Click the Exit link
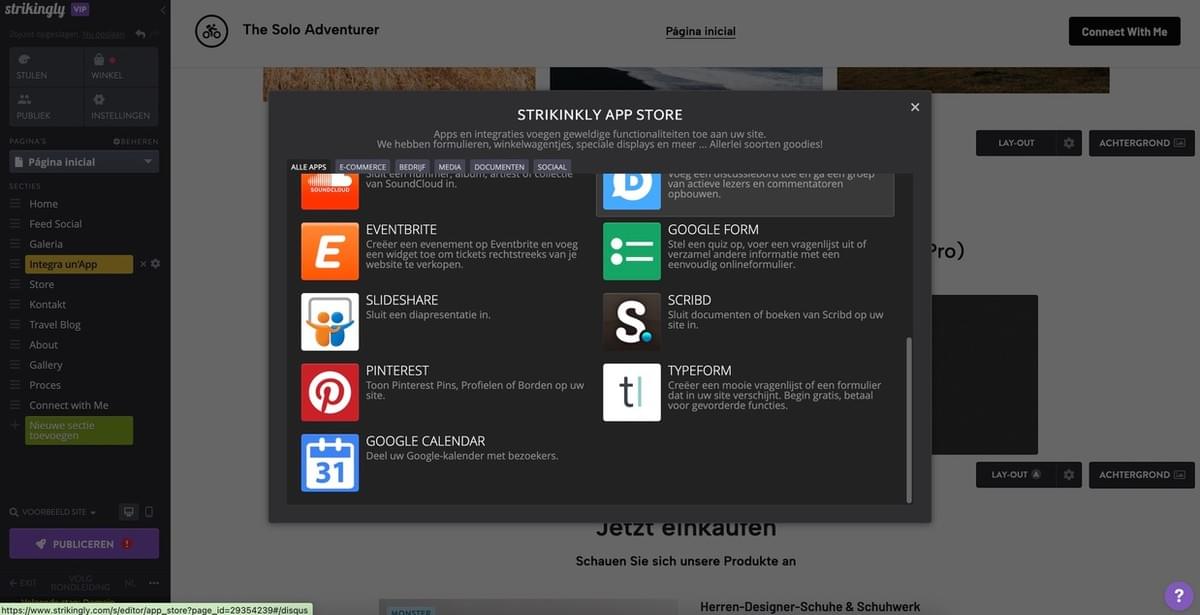1200x615 pixels. [x=23, y=582]
